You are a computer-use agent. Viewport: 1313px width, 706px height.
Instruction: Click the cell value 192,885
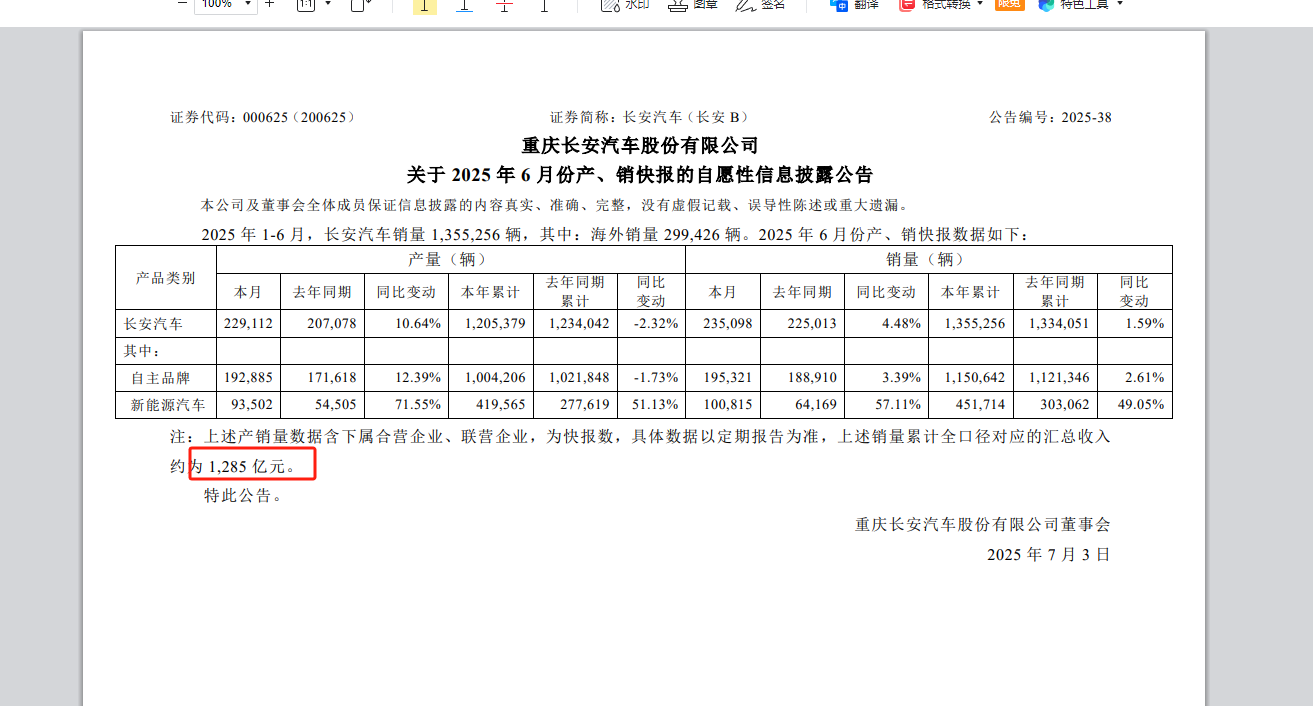tap(248, 378)
